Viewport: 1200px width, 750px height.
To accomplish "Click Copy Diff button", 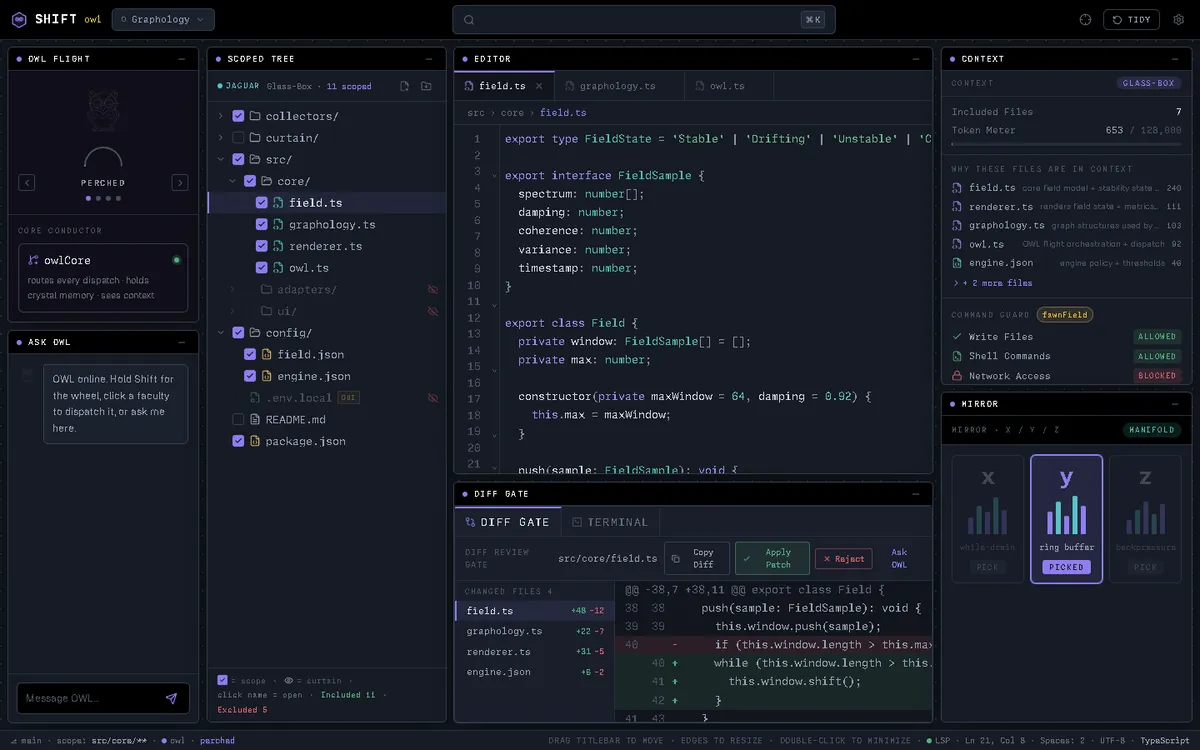I will (x=695, y=558).
